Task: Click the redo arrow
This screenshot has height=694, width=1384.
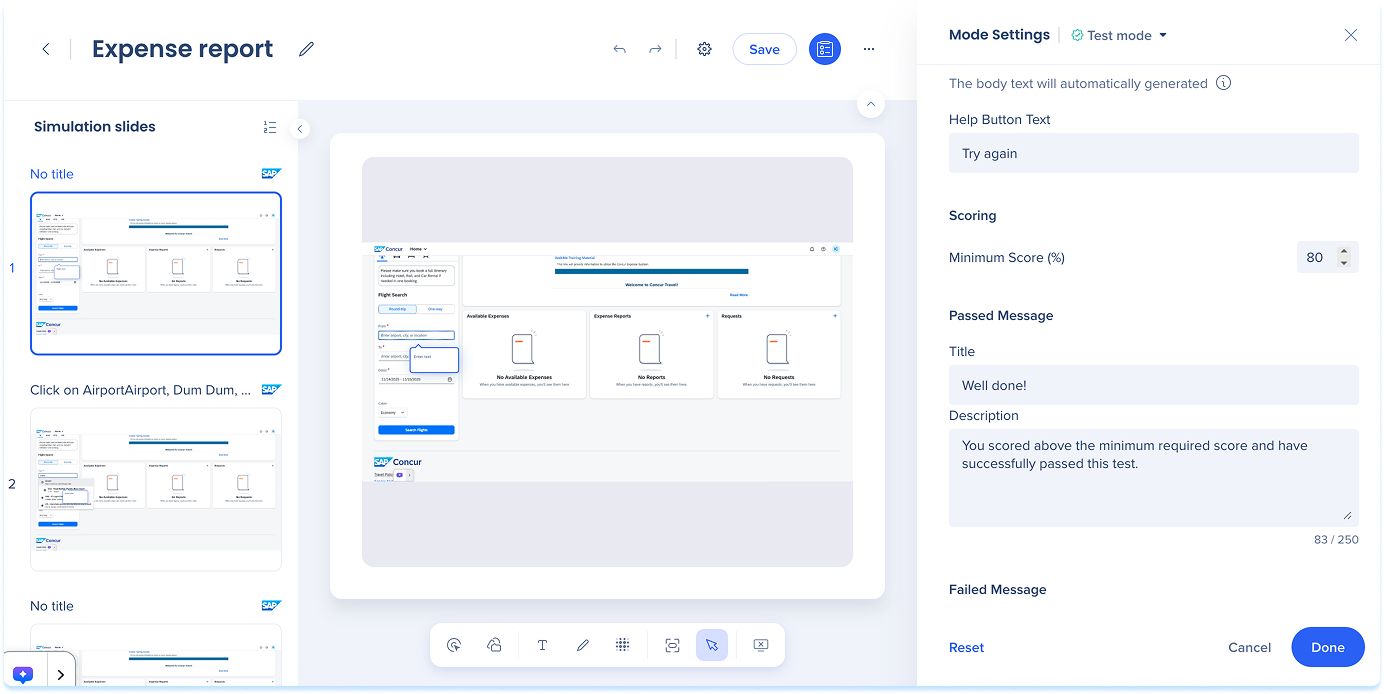Action: click(655, 49)
